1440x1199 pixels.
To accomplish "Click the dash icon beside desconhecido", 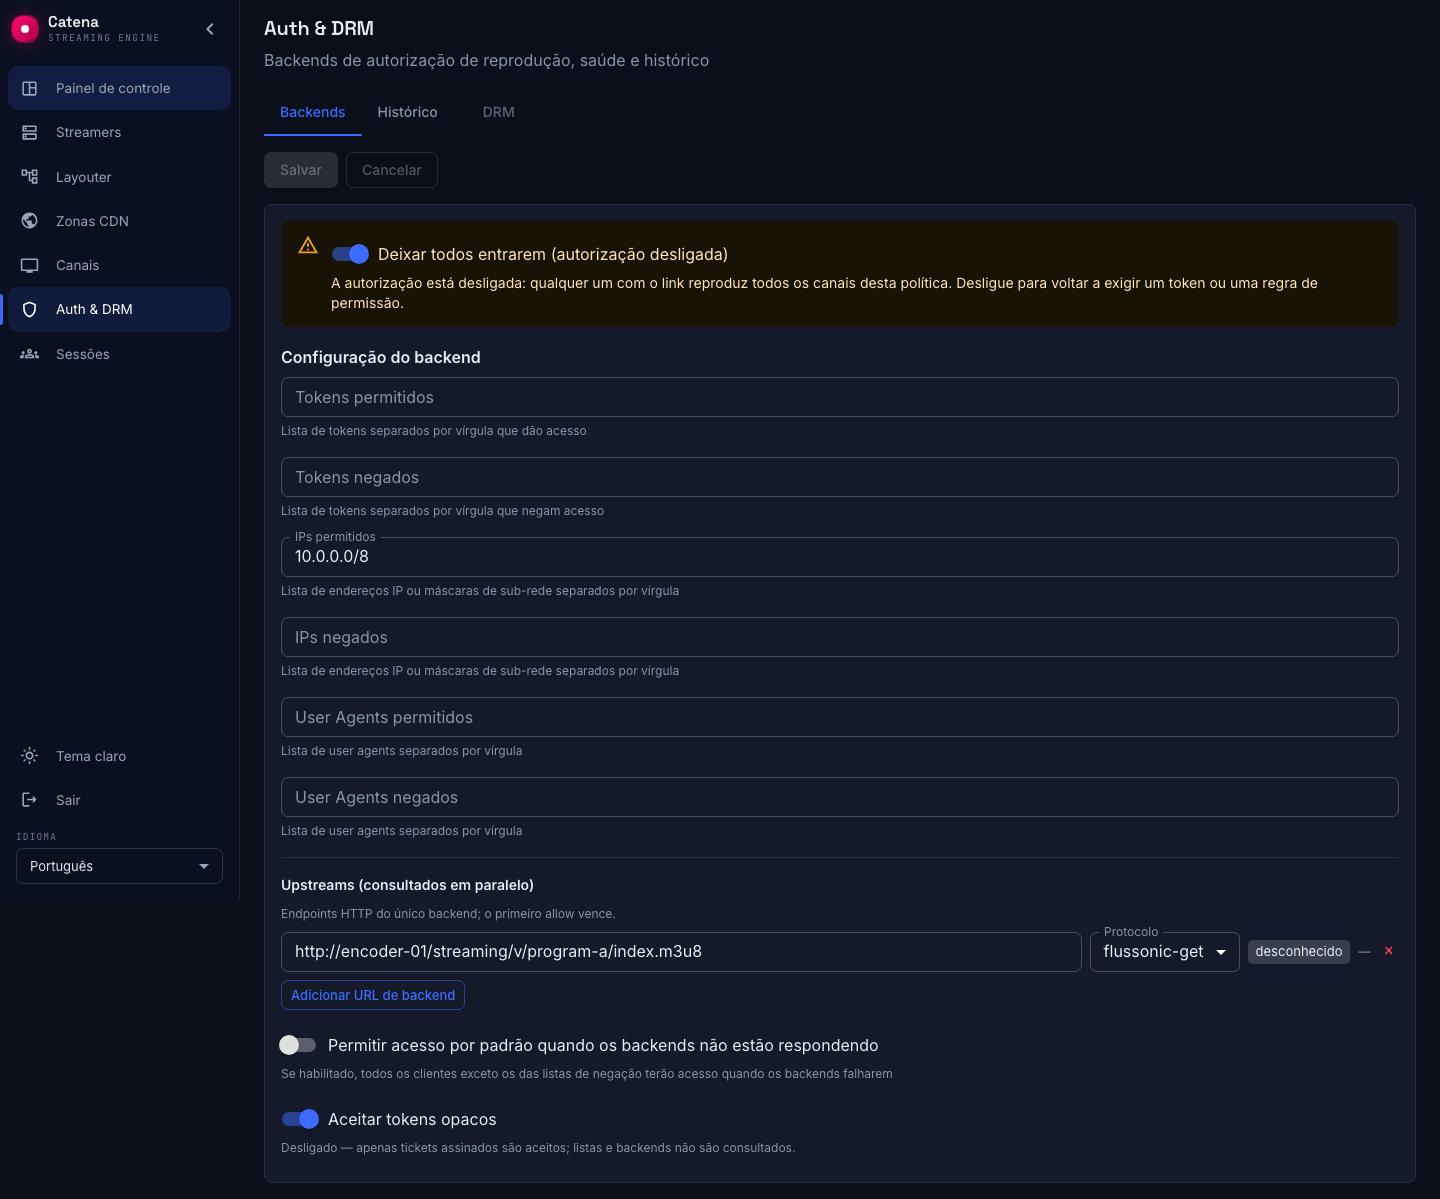I will [x=1364, y=951].
